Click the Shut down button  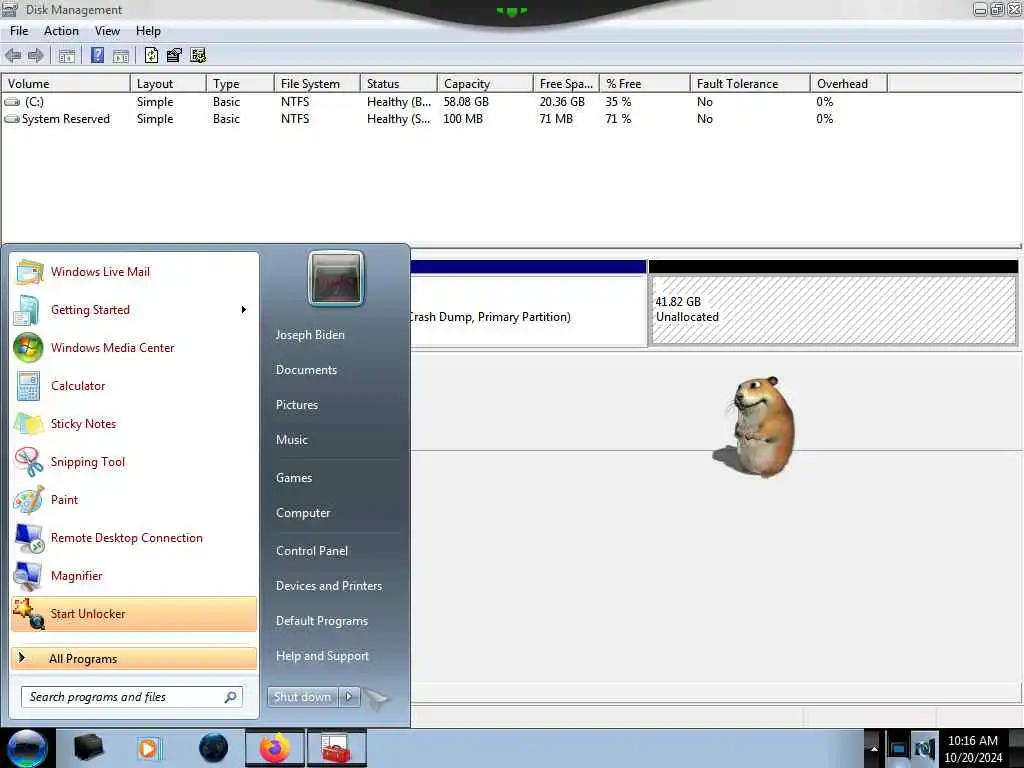(x=302, y=697)
